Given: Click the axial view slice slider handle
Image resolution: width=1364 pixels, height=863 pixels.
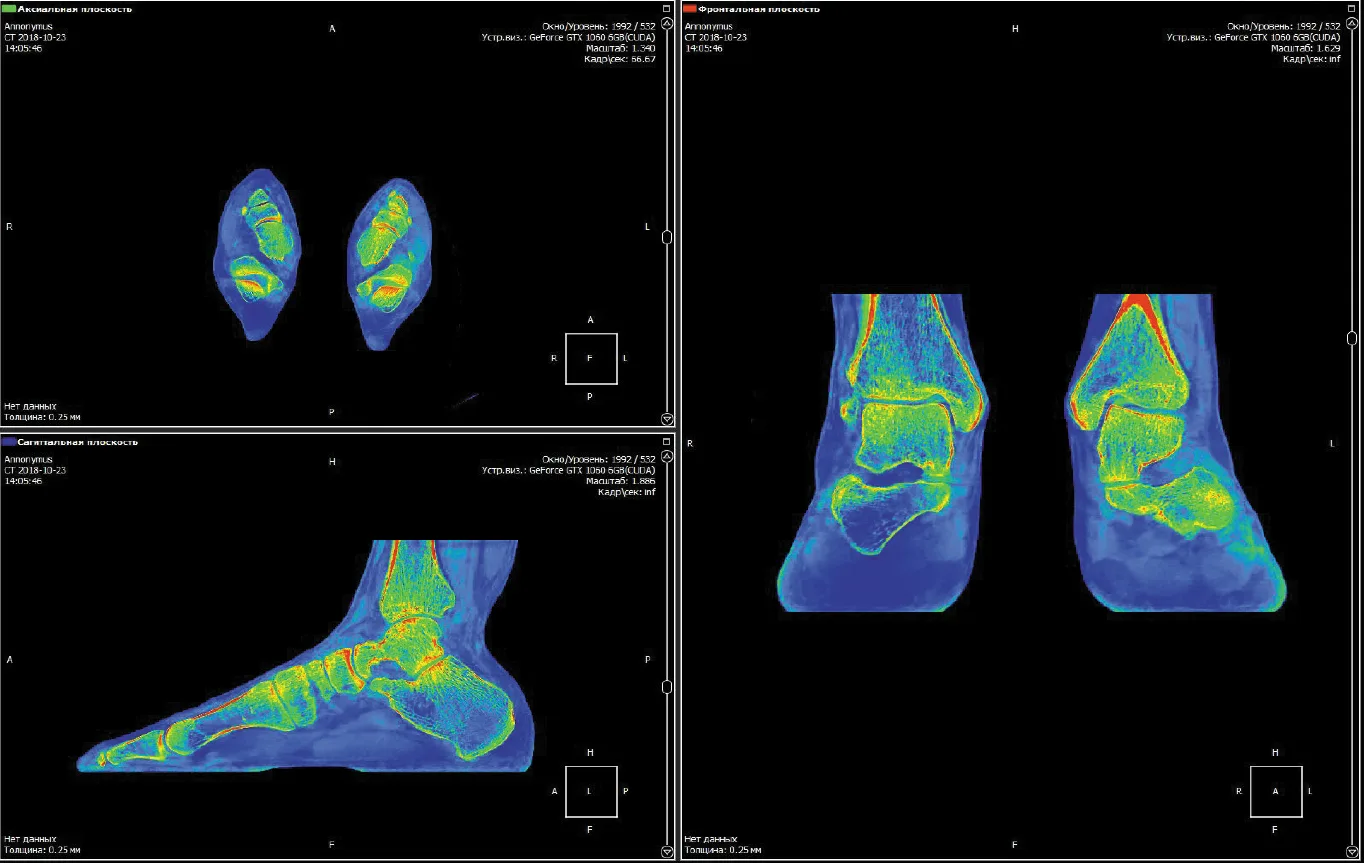Looking at the screenshot, I should [x=667, y=237].
